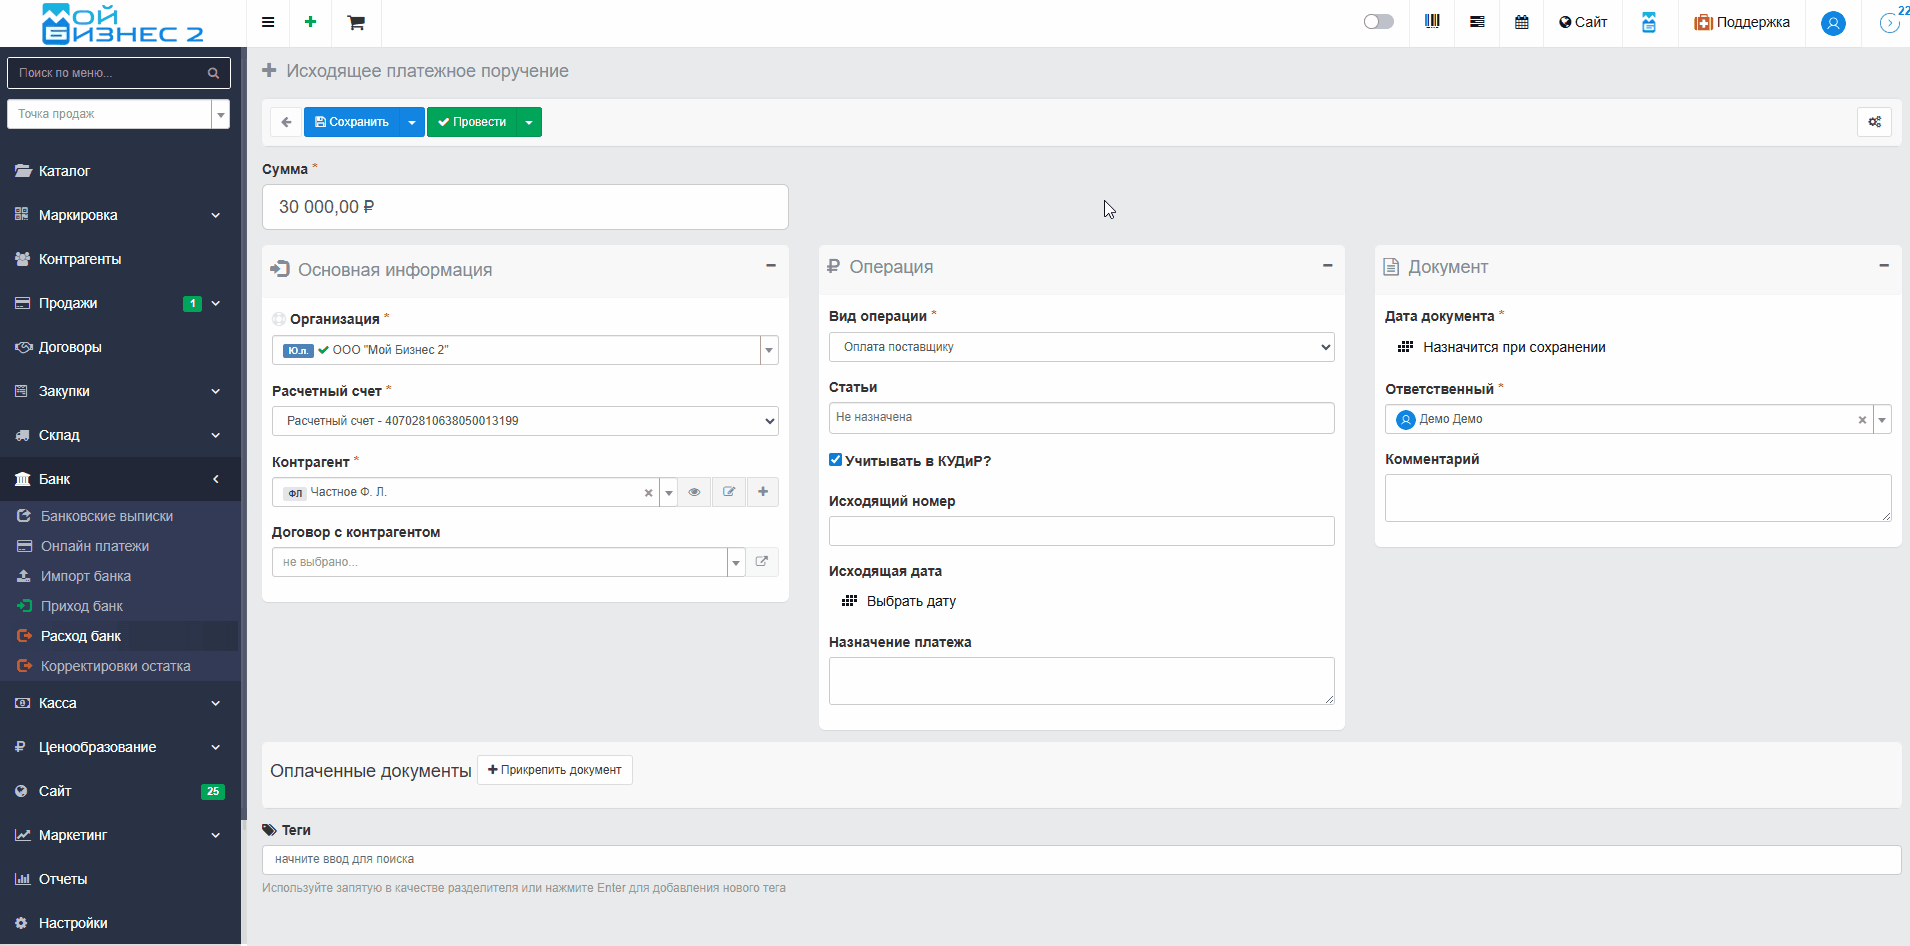
Task: Click the green plus icon in header
Action: (311, 22)
